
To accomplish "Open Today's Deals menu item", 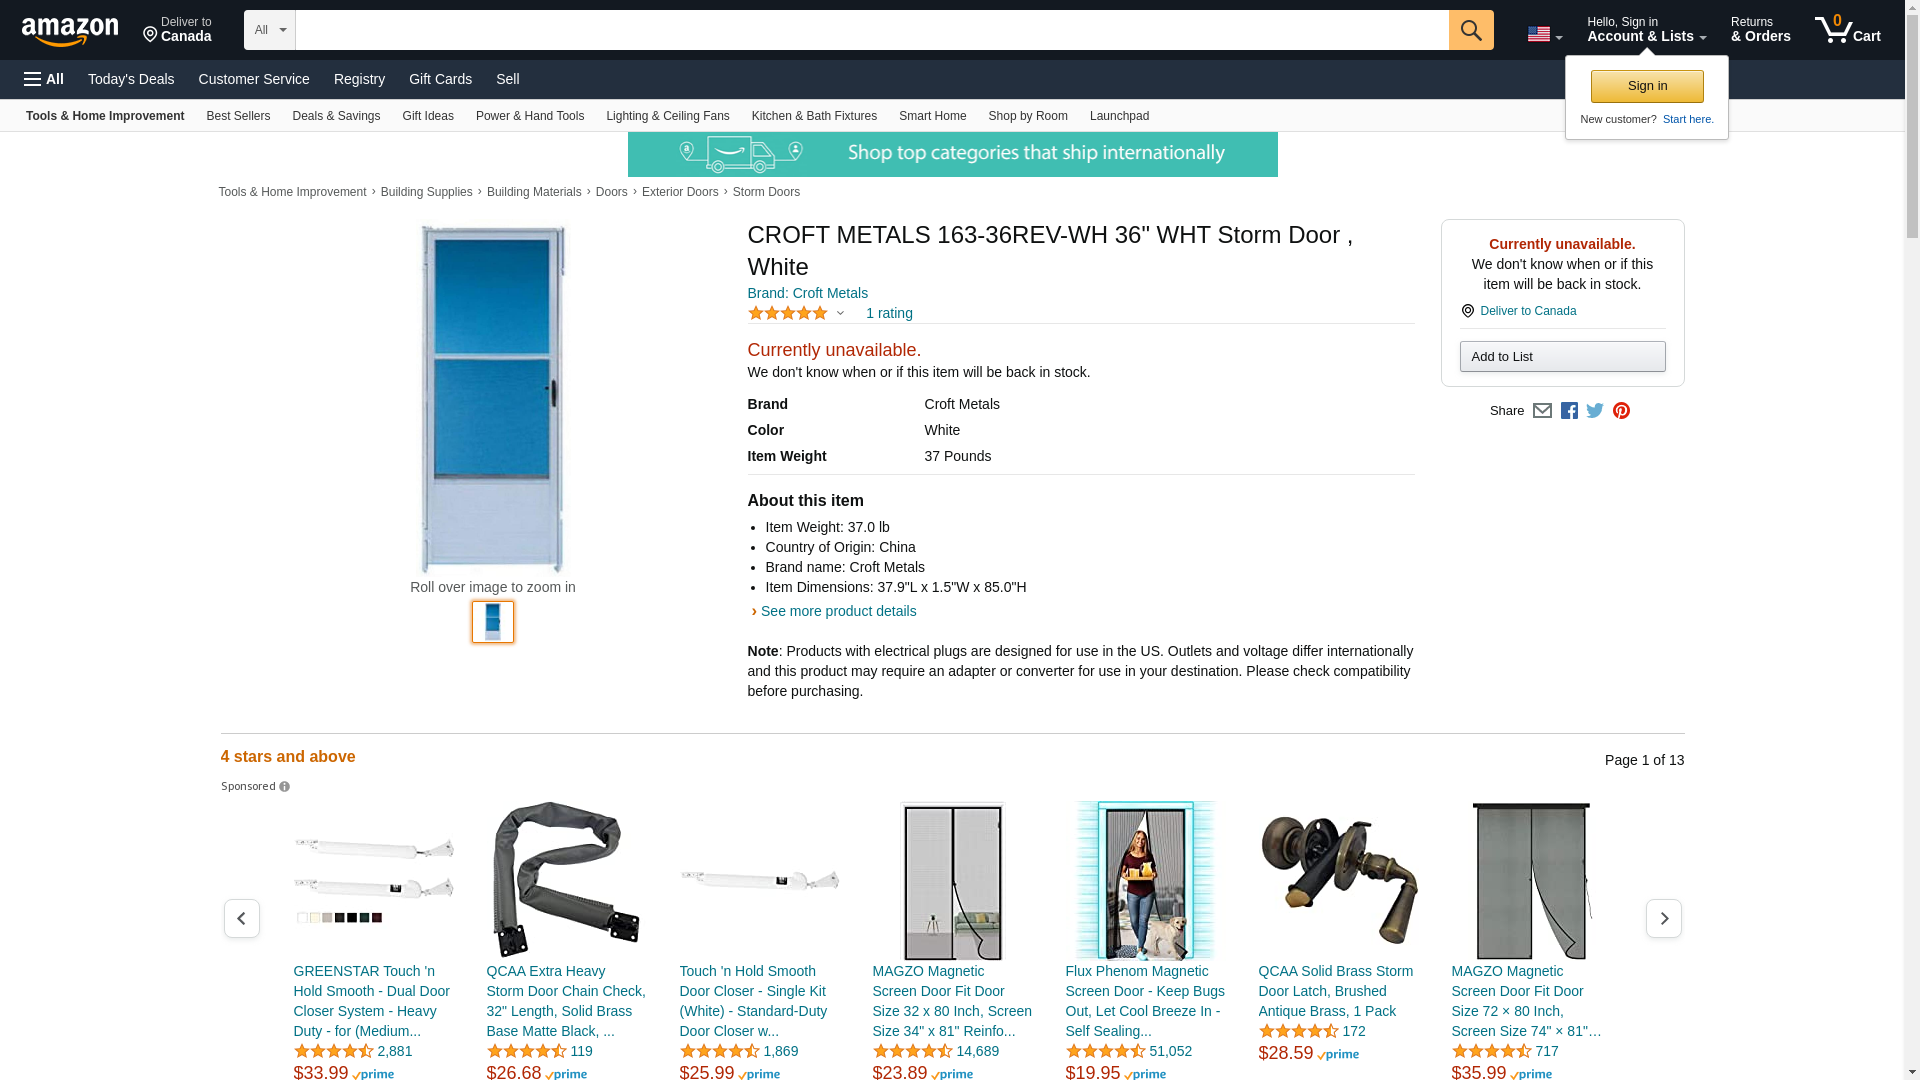I will (x=131, y=79).
